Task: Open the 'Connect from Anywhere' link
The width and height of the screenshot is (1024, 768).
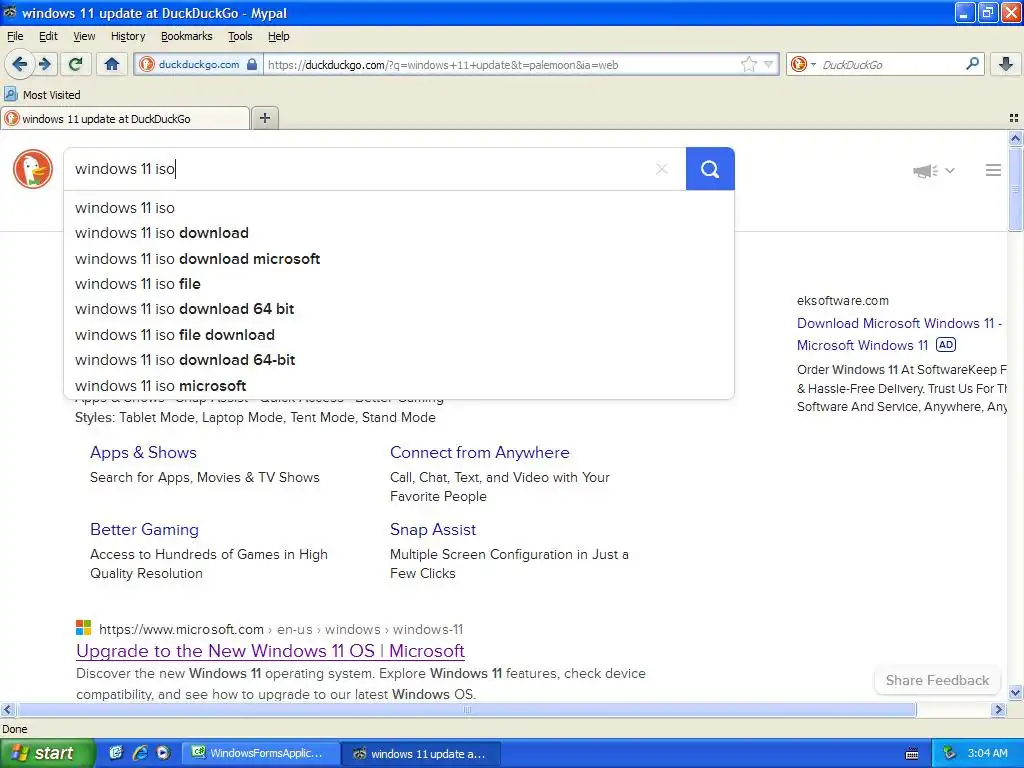Action: 479,453
